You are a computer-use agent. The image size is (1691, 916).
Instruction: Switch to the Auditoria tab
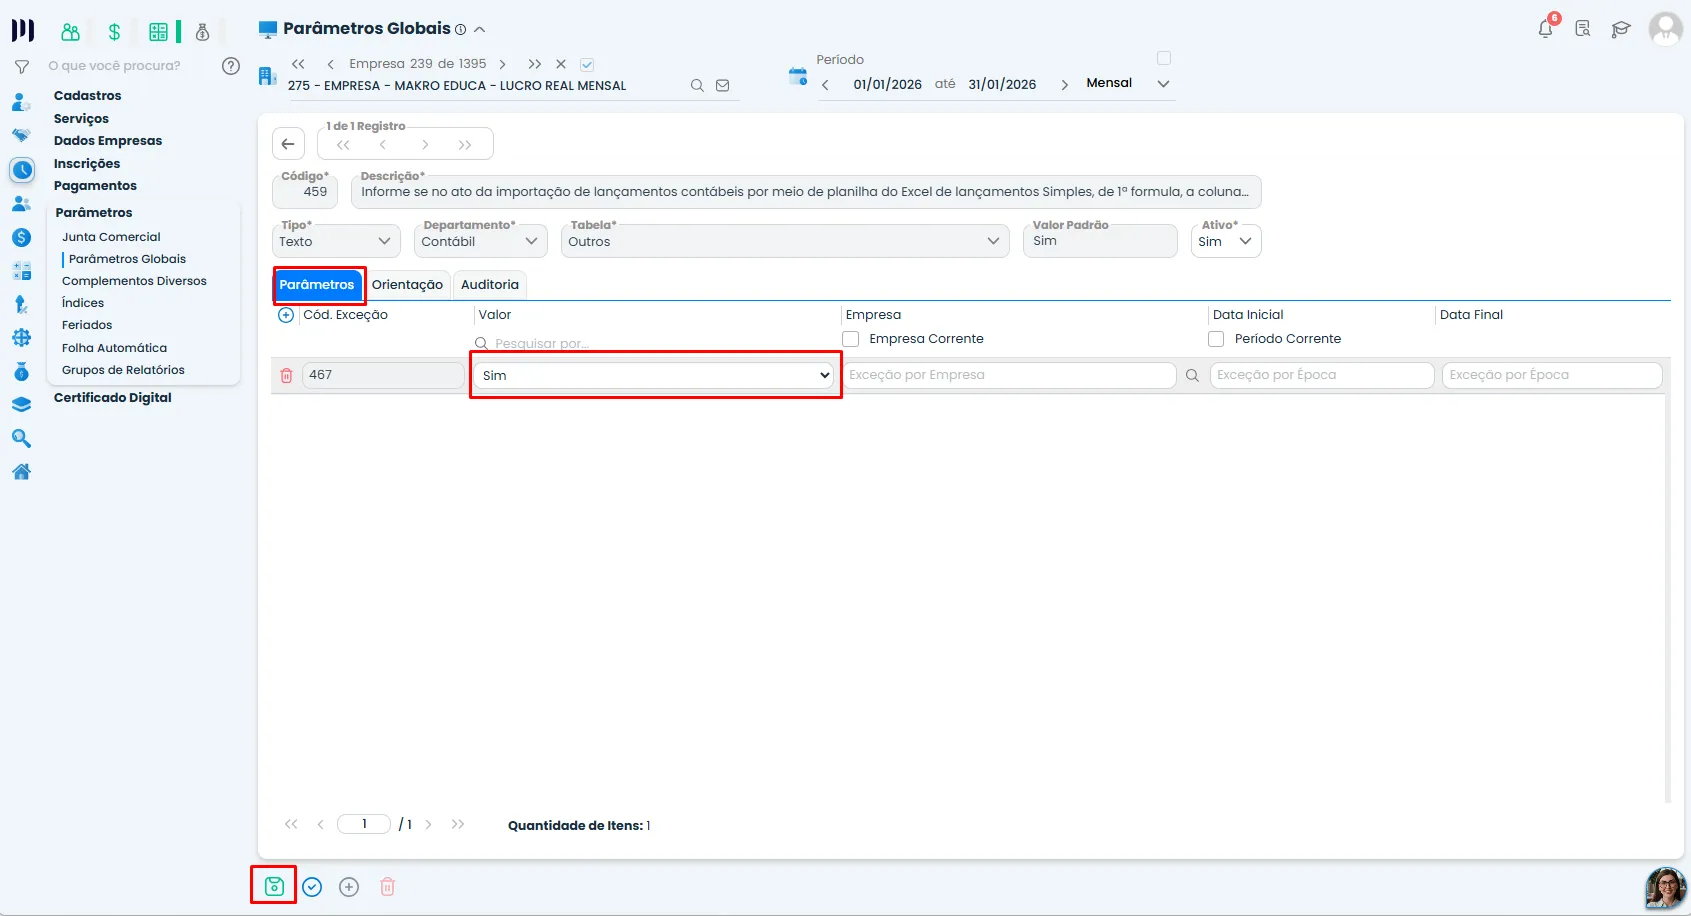490,285
